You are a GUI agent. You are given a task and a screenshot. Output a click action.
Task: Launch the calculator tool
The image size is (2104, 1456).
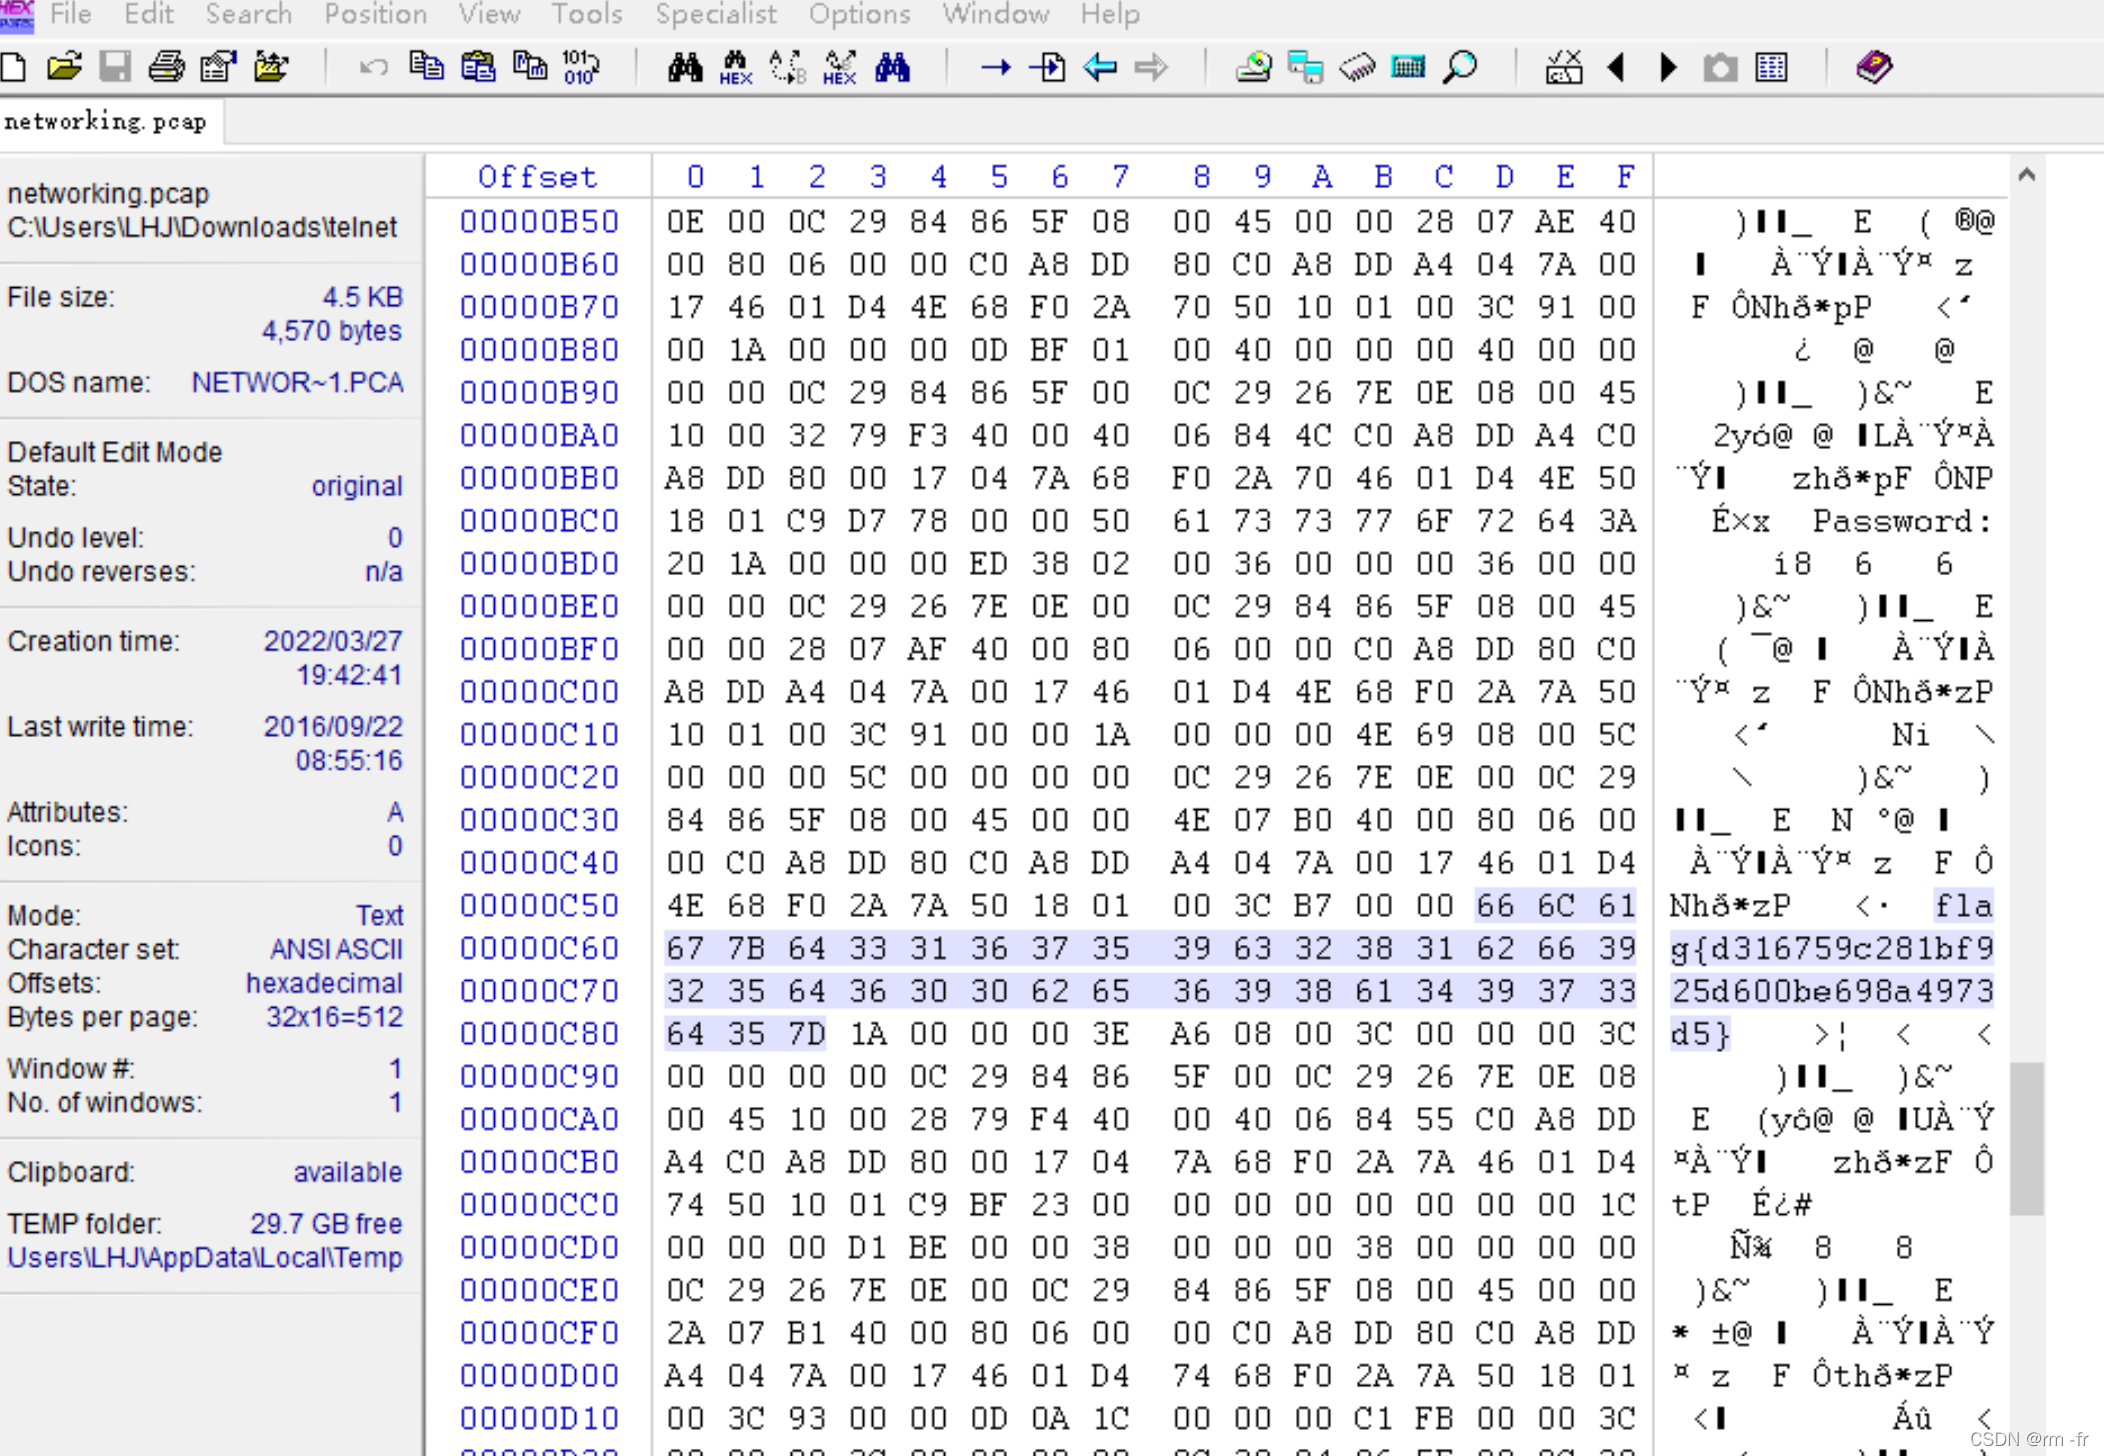point(1408,67)
